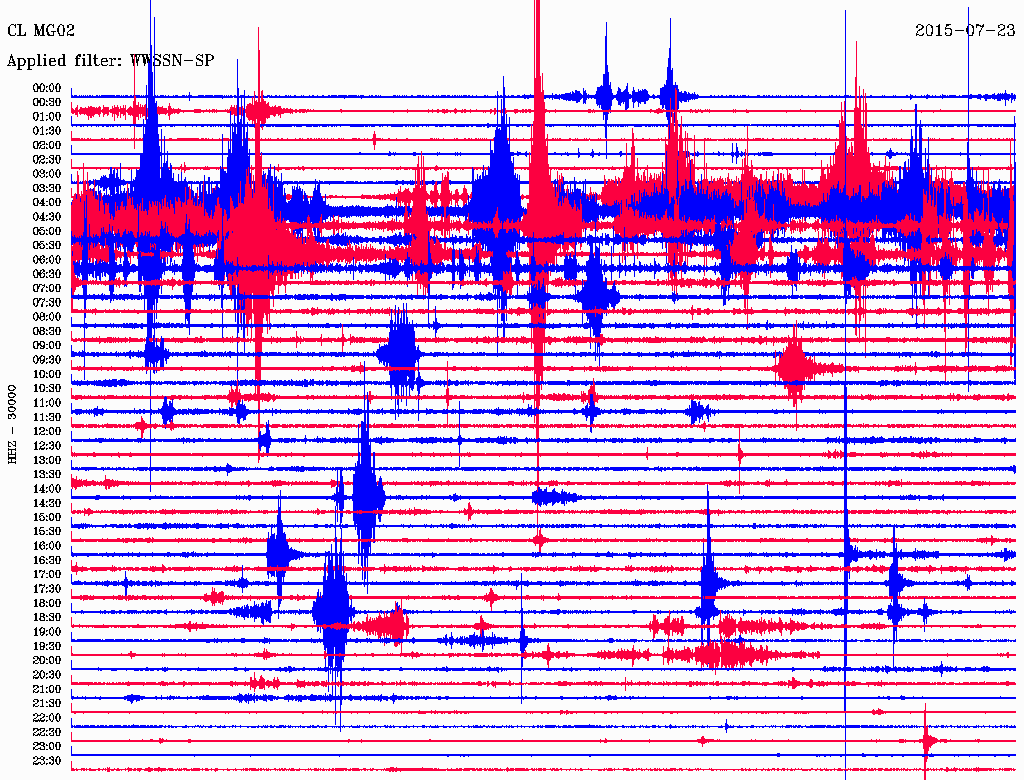Select the 05:30 time label
Viewport: 1024px width, 780px height.
[x=47, y=245]
